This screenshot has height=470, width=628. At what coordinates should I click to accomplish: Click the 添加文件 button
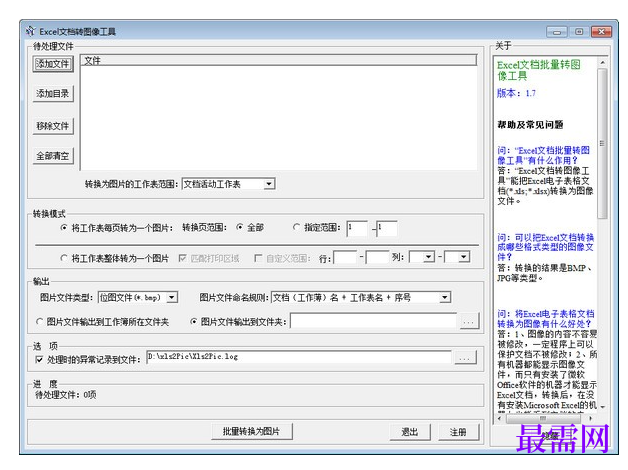(53, 64)
